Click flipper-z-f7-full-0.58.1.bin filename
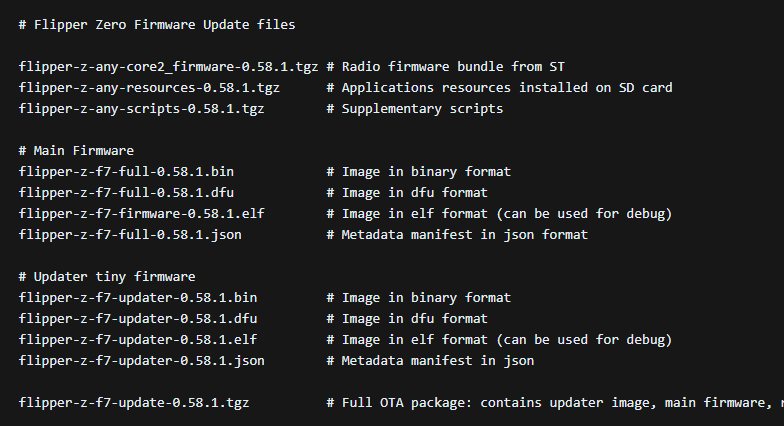784x426 pixels. point(126,172)
